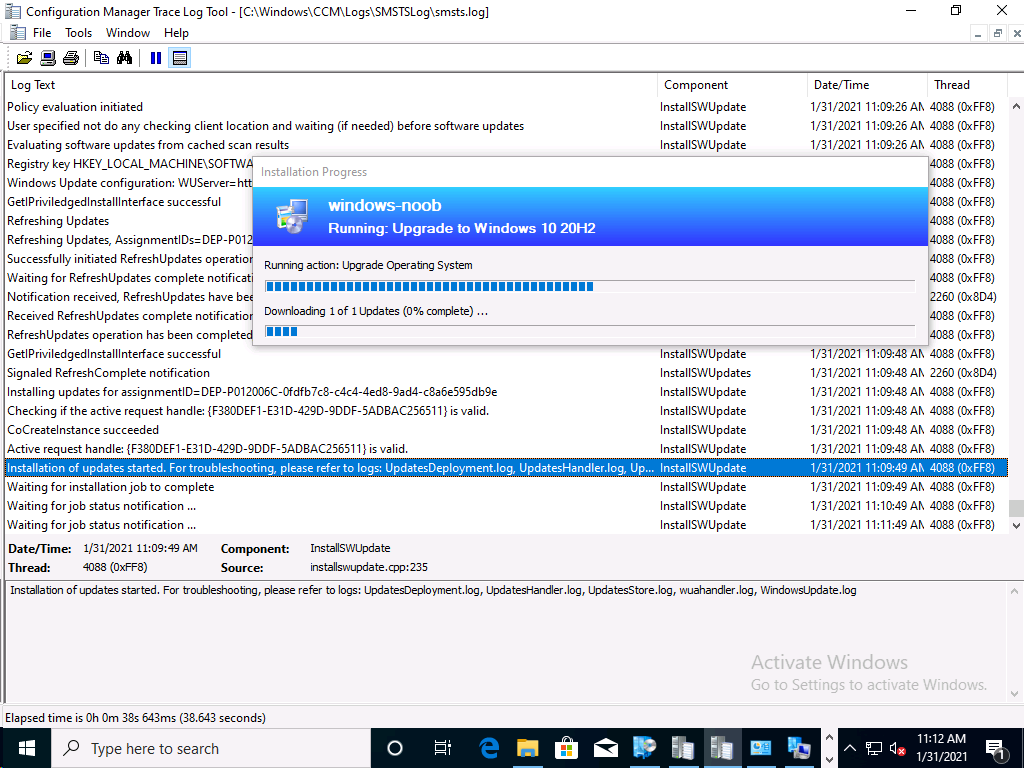Open the Control Panel chart icon on taskbar
Viewport: 1024px width, 768px height.
761,748
